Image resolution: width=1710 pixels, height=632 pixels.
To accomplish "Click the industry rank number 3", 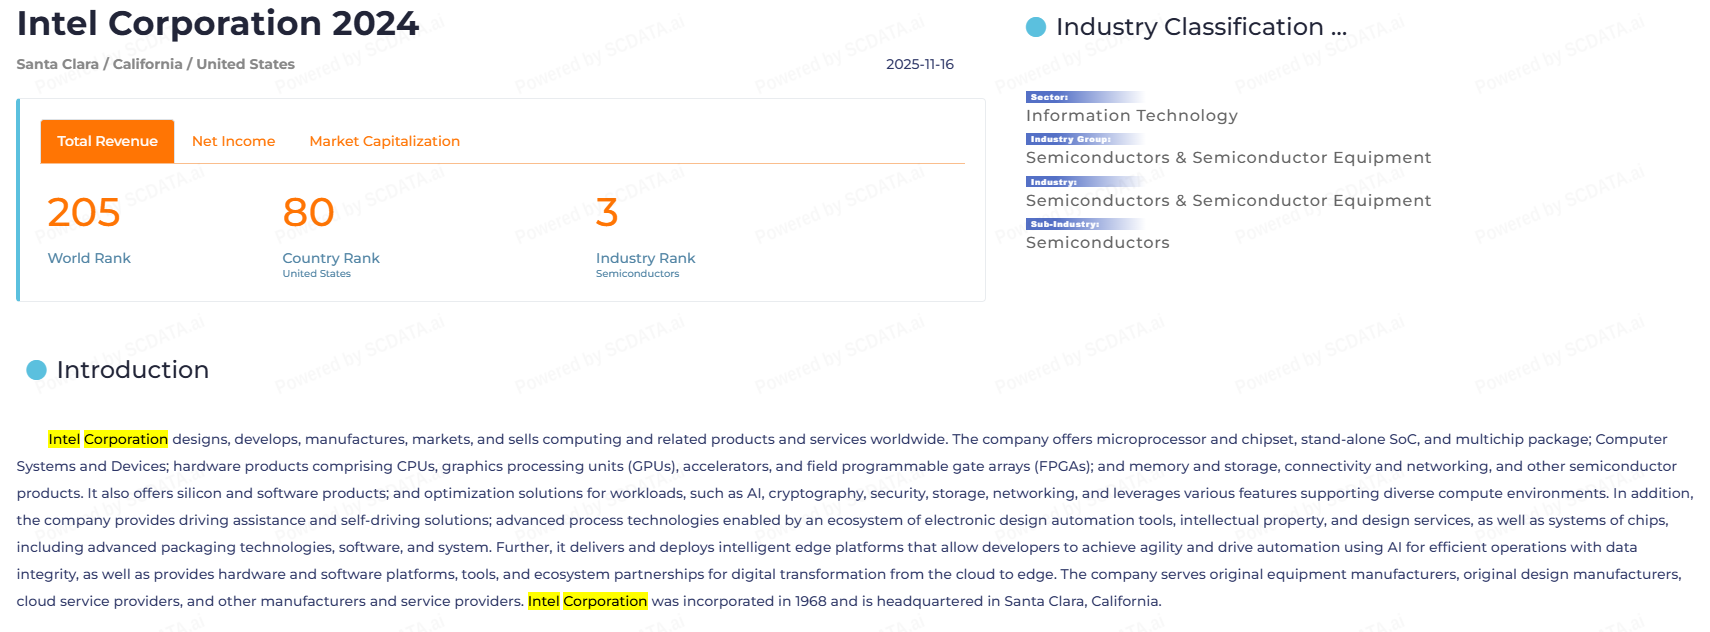I will (x=606, y=212).
